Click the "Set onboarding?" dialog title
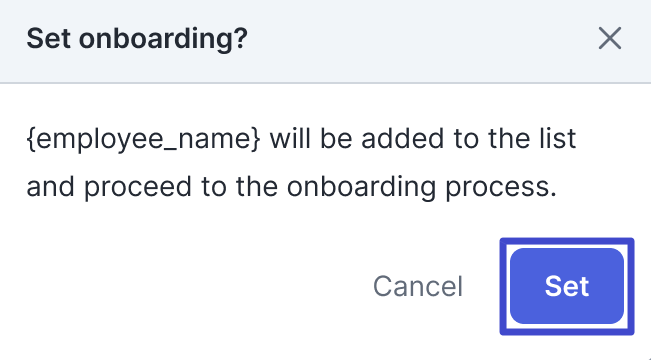 137,39
